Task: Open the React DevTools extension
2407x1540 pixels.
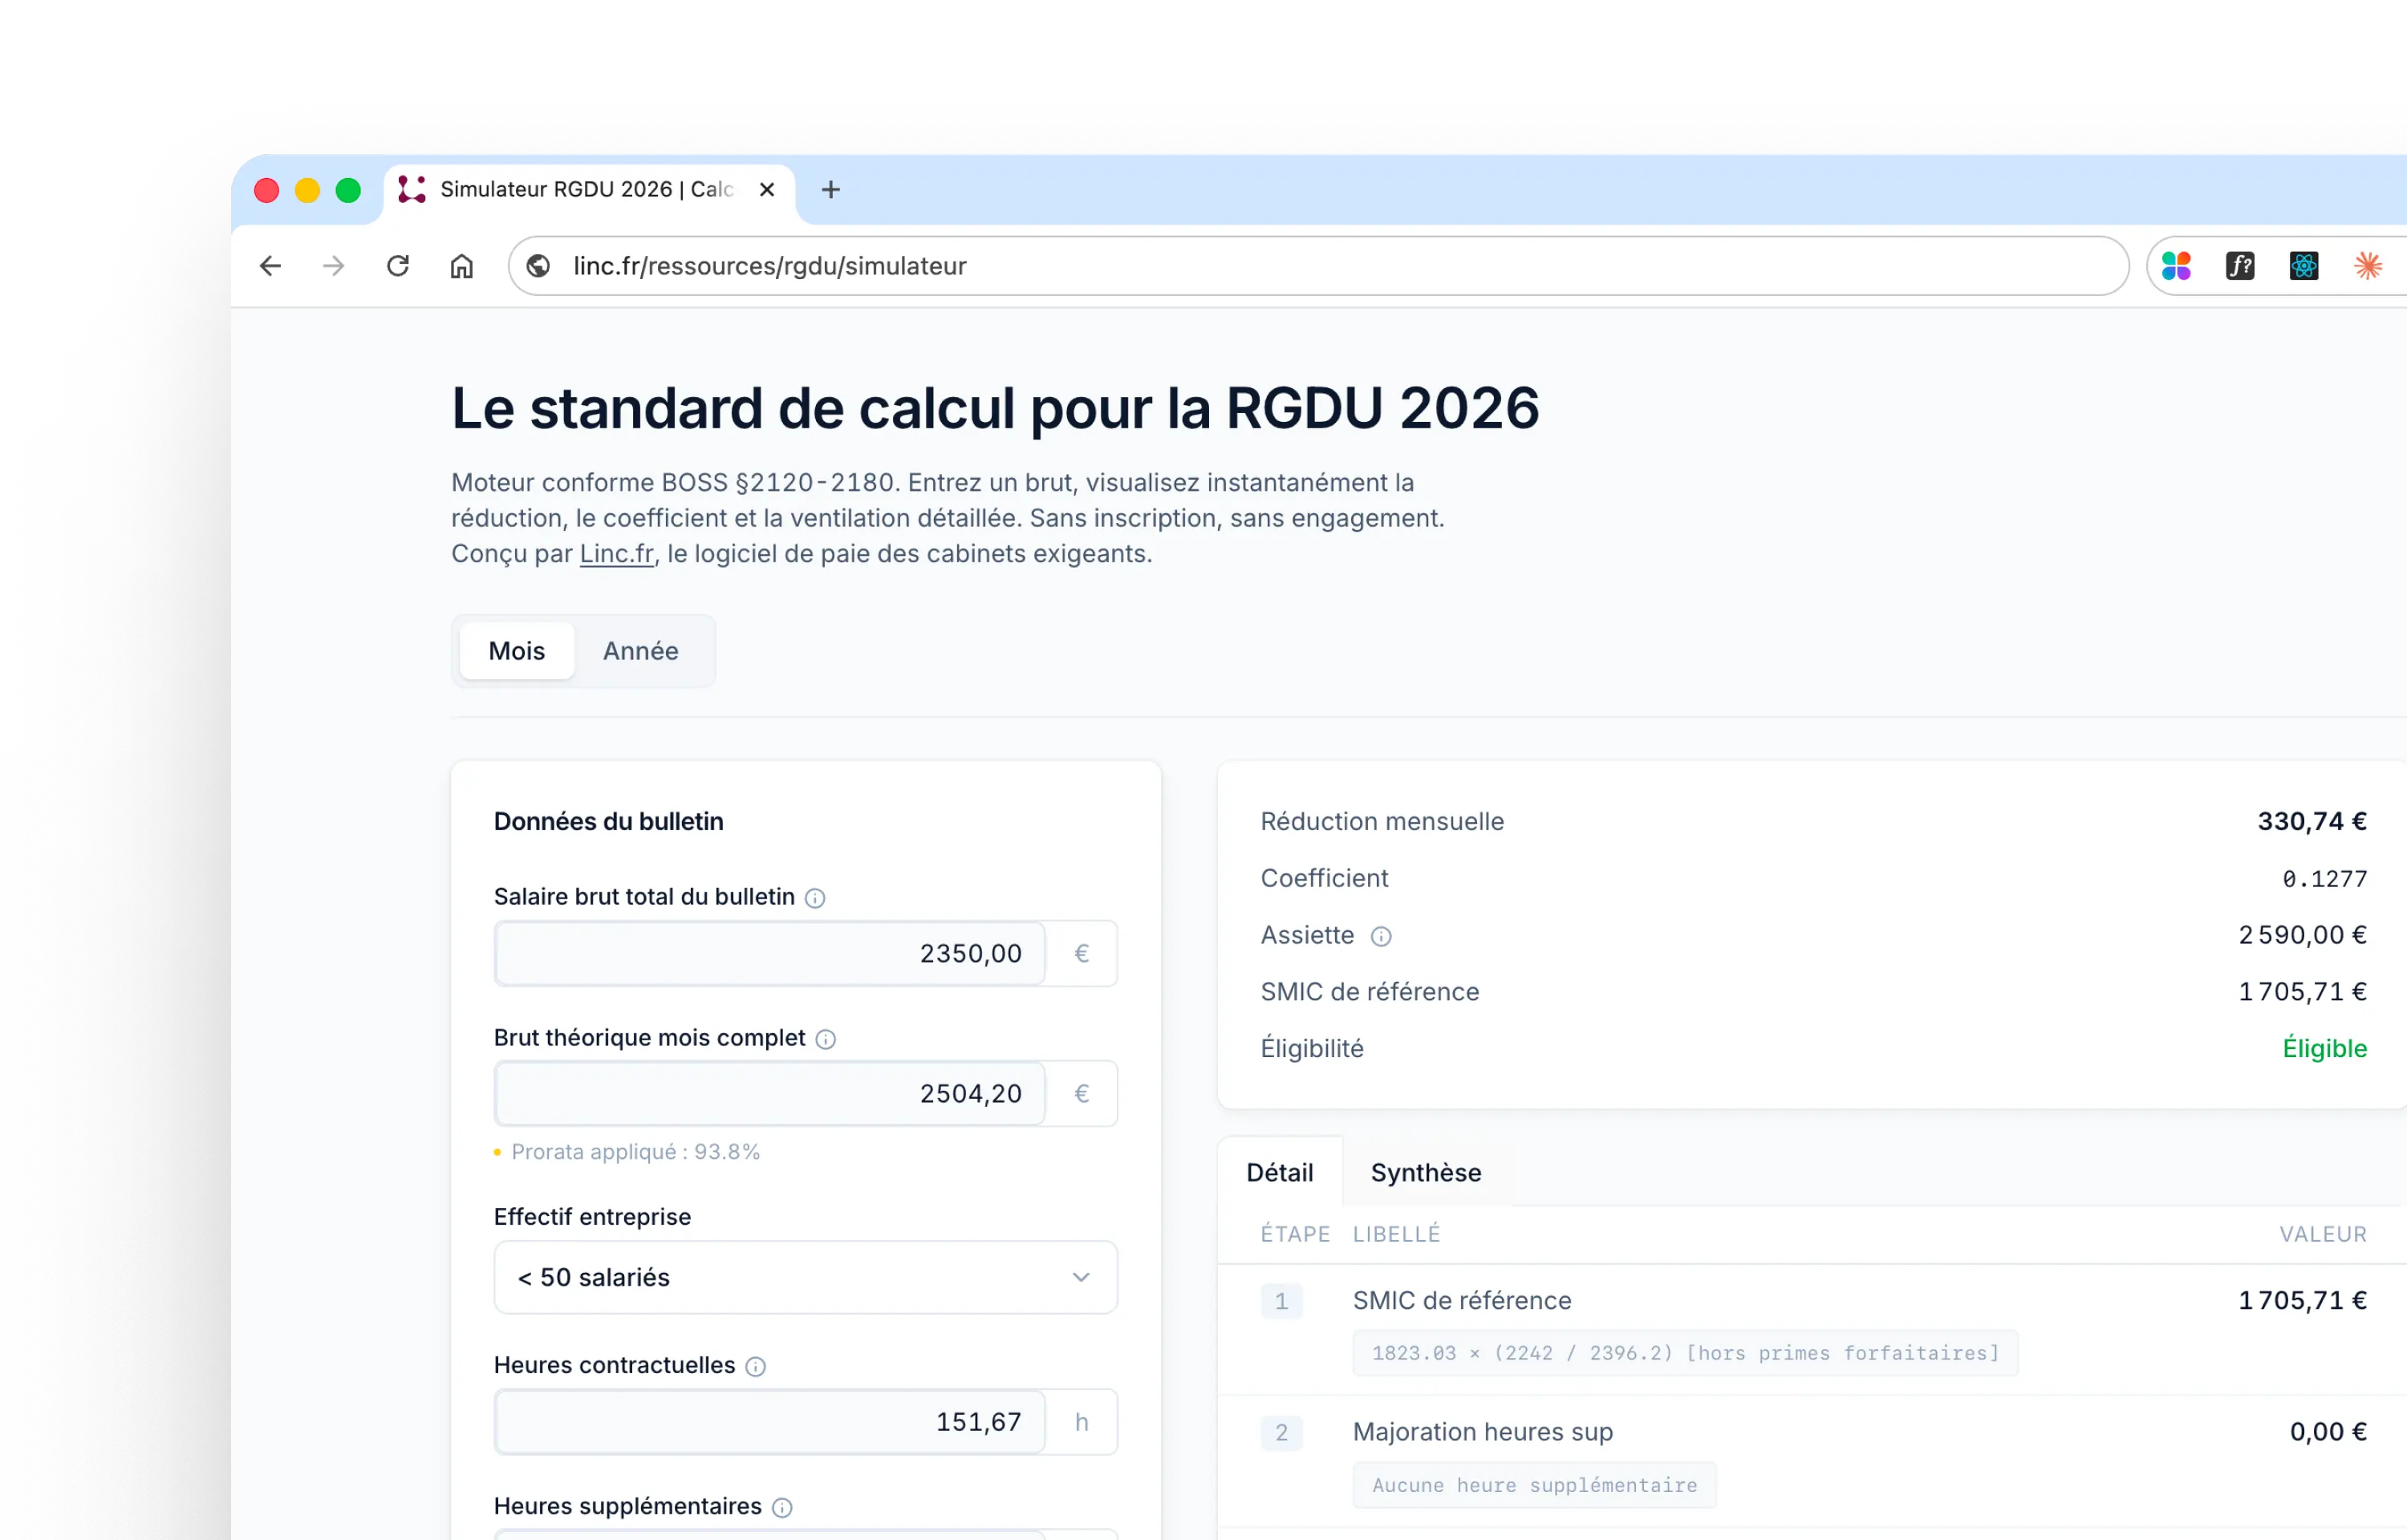Action: click(2304, 265)
